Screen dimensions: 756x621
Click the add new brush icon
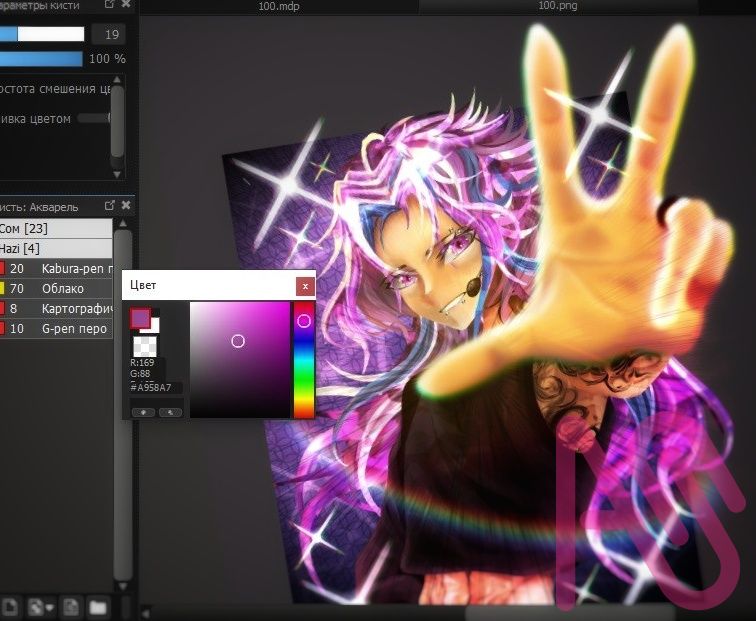(10, 607)
